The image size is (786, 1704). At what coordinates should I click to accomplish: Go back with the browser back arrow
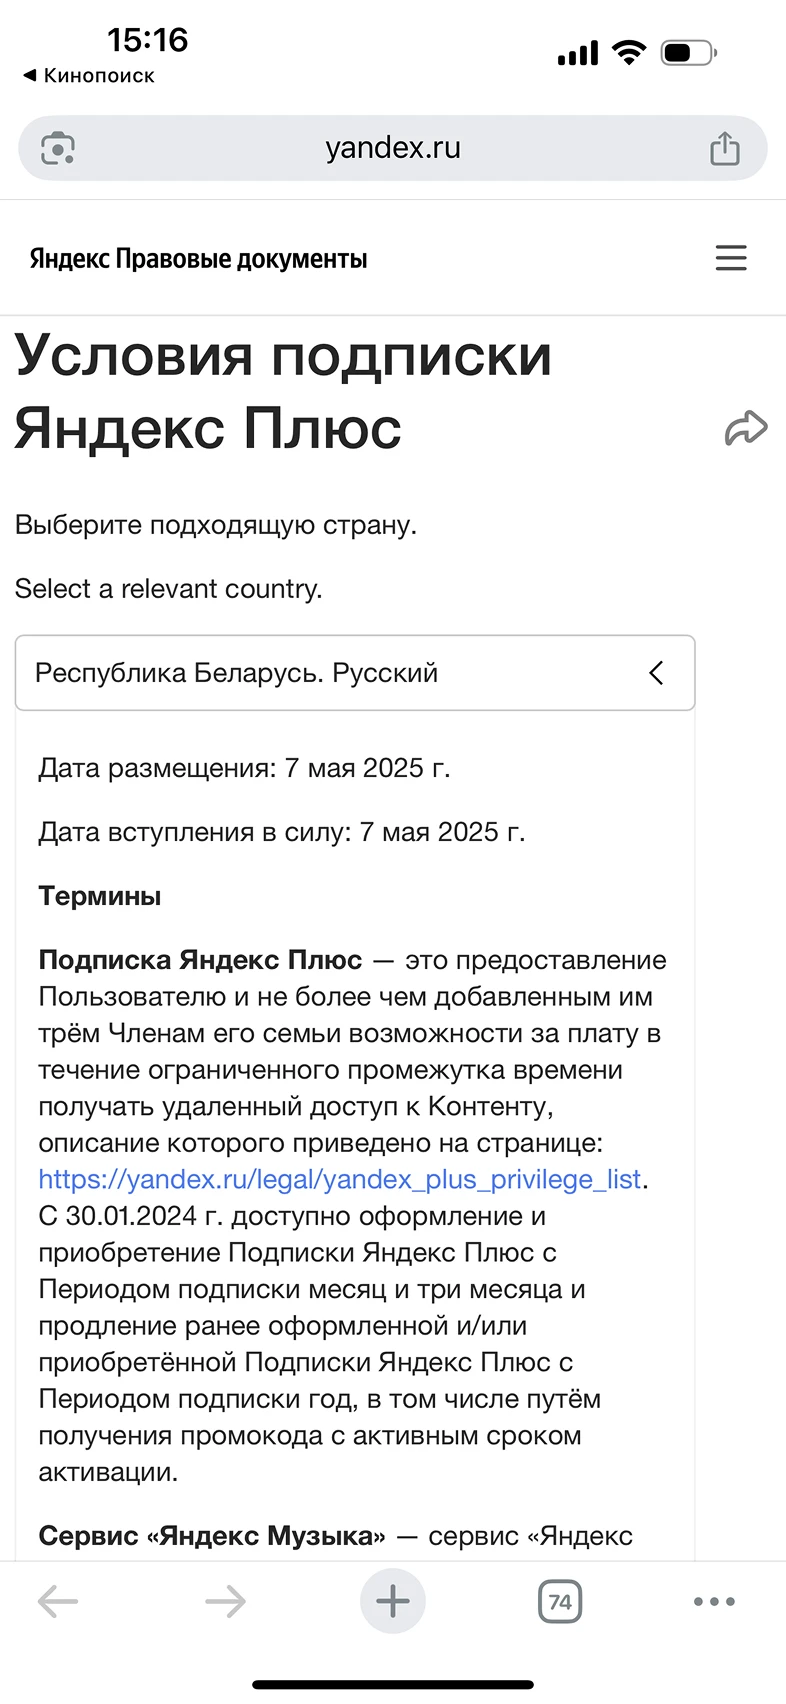(x=58, y=1602)
